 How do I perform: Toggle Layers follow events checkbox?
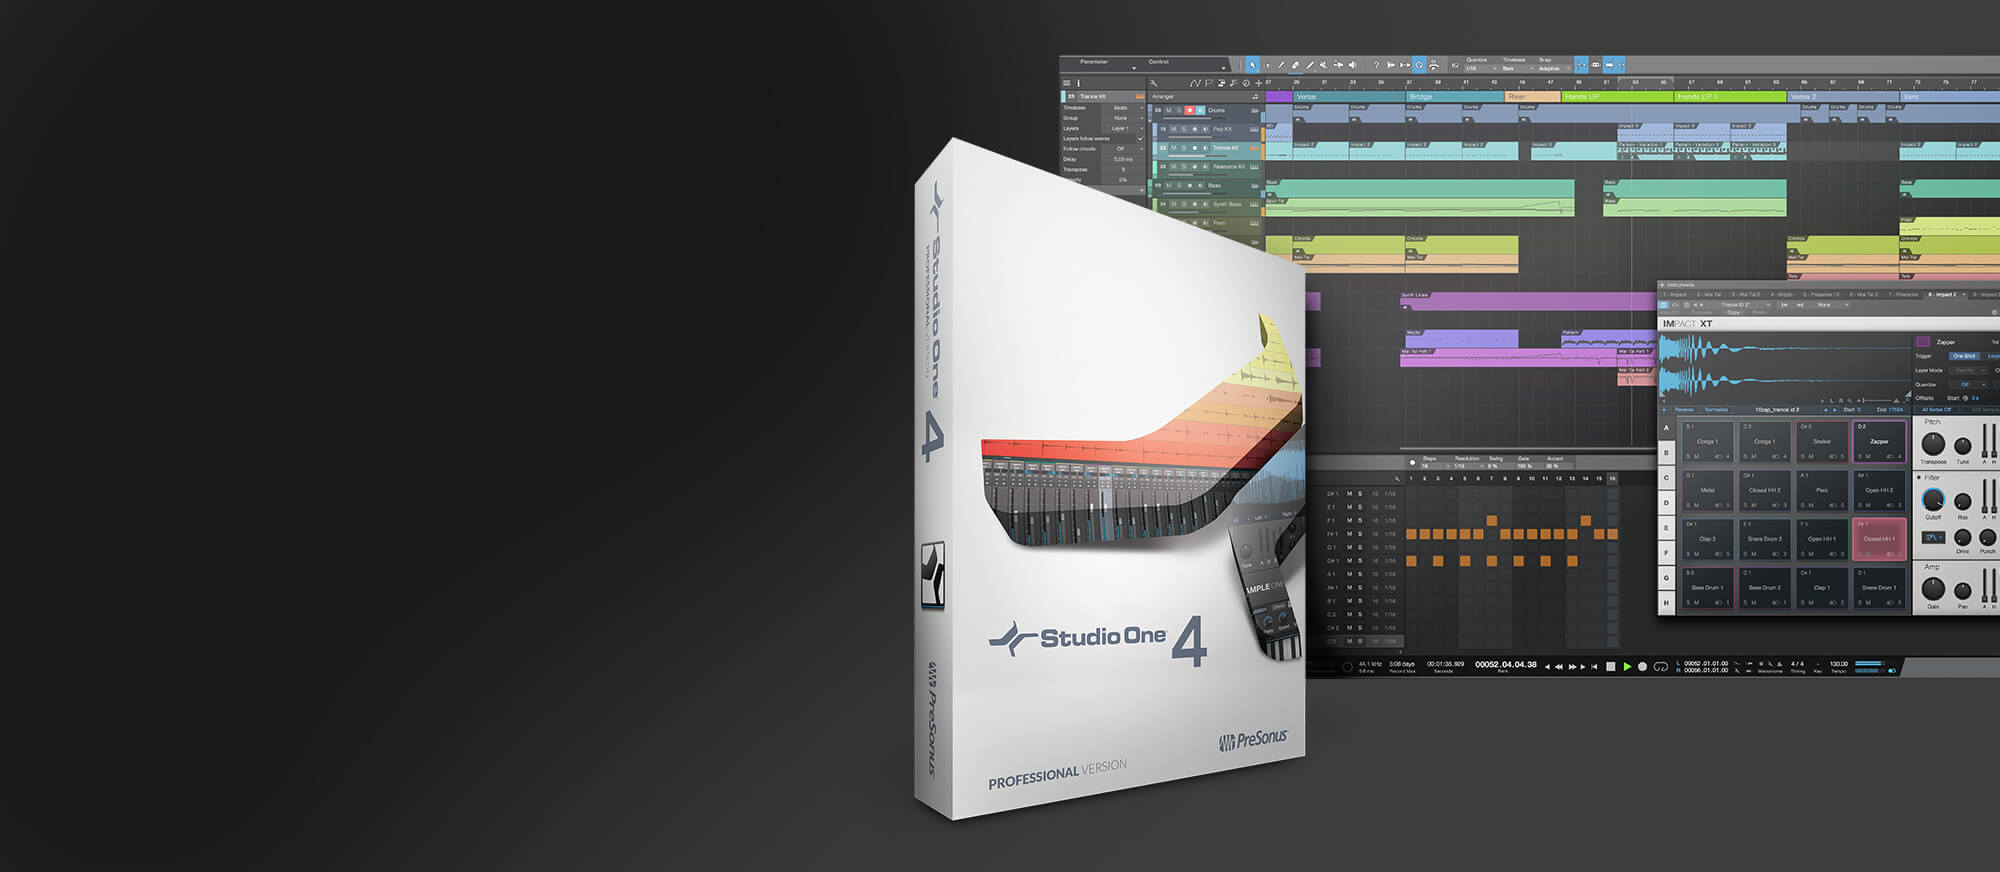[1140, 138]
